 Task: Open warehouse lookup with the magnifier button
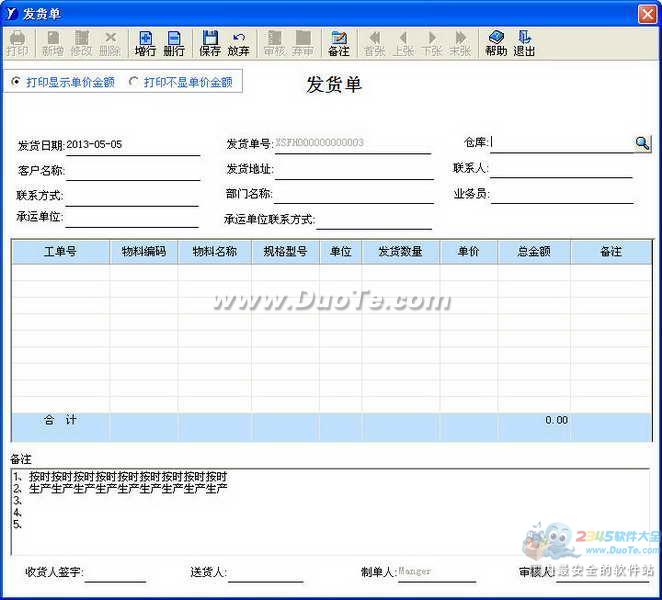642,143
